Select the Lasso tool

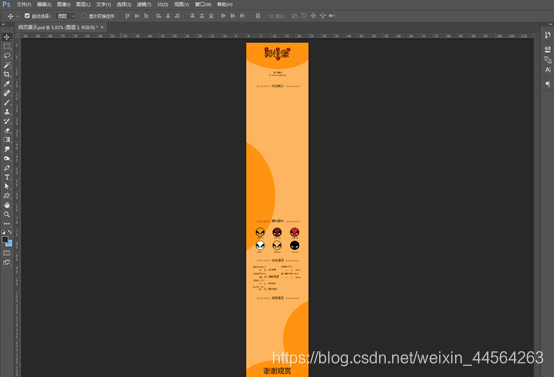click(x=7, y=56)
